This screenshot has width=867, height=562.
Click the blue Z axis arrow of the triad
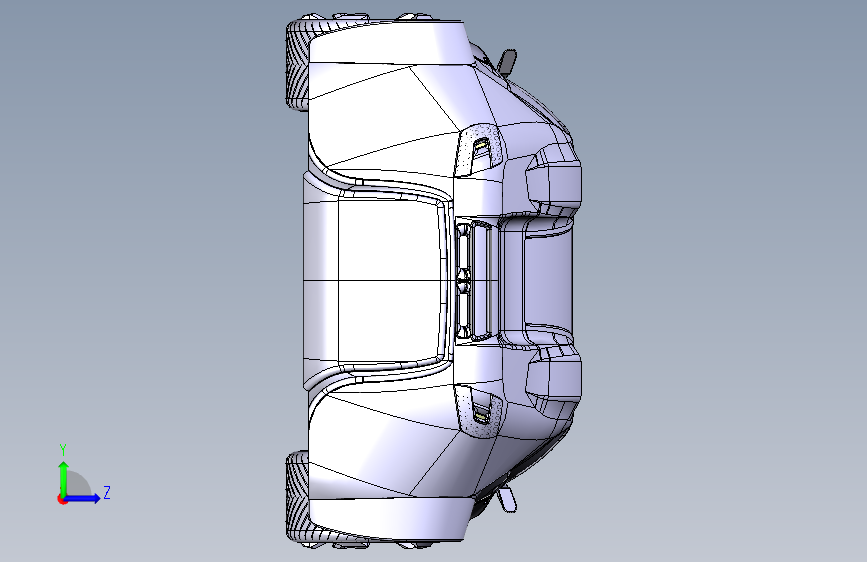click(83, 498)
